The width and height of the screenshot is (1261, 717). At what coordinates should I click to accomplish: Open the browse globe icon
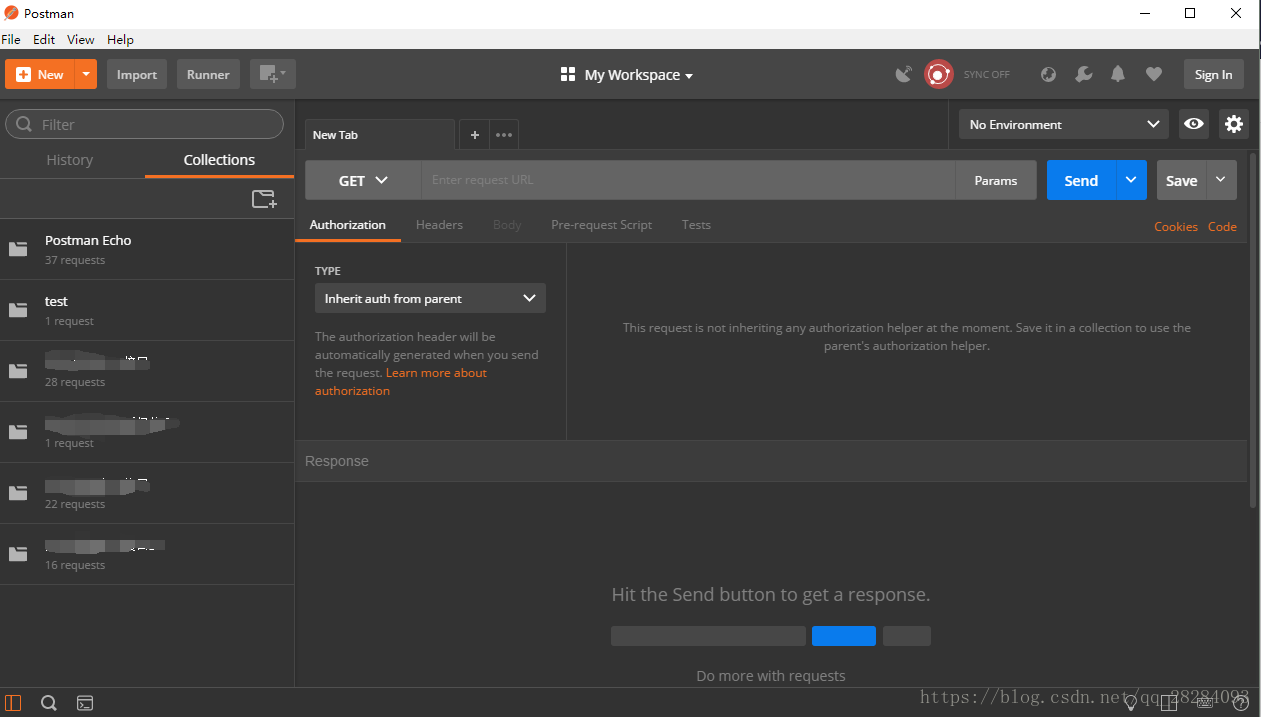[x=1048, y=74]
